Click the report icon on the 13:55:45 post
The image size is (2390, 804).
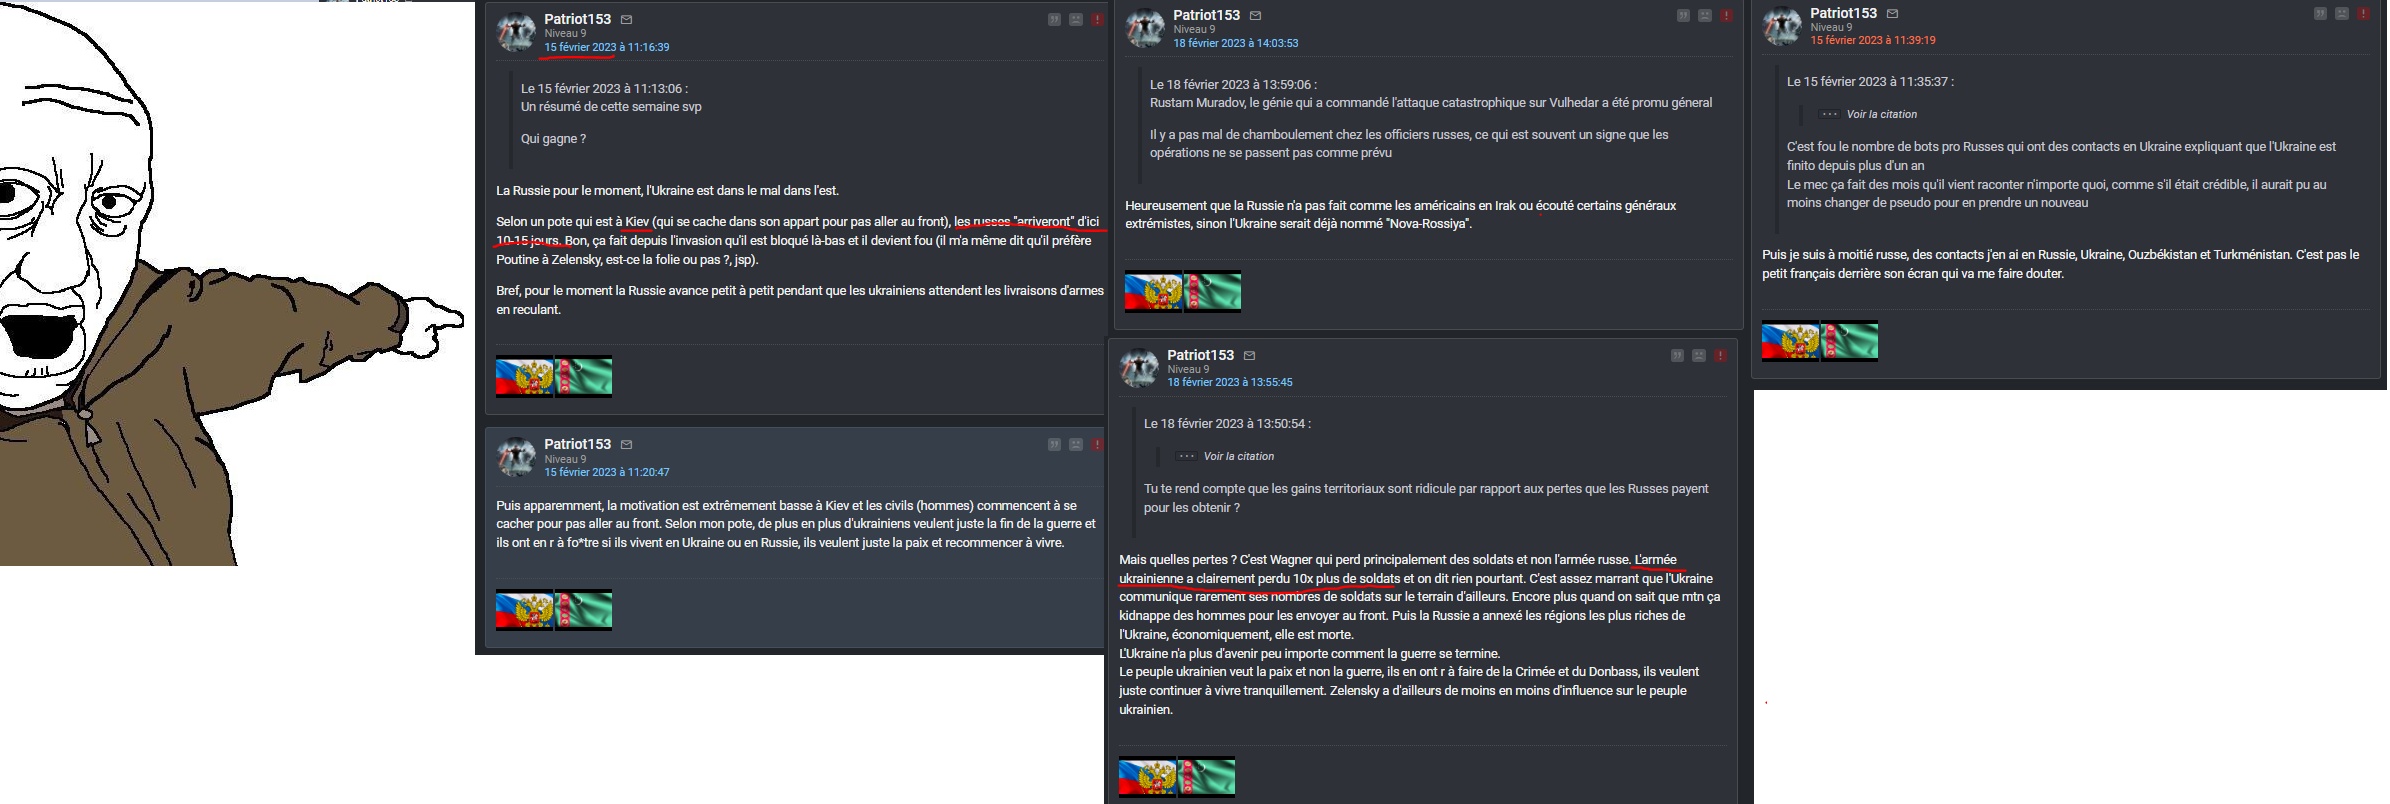[x=1720, y=356]
